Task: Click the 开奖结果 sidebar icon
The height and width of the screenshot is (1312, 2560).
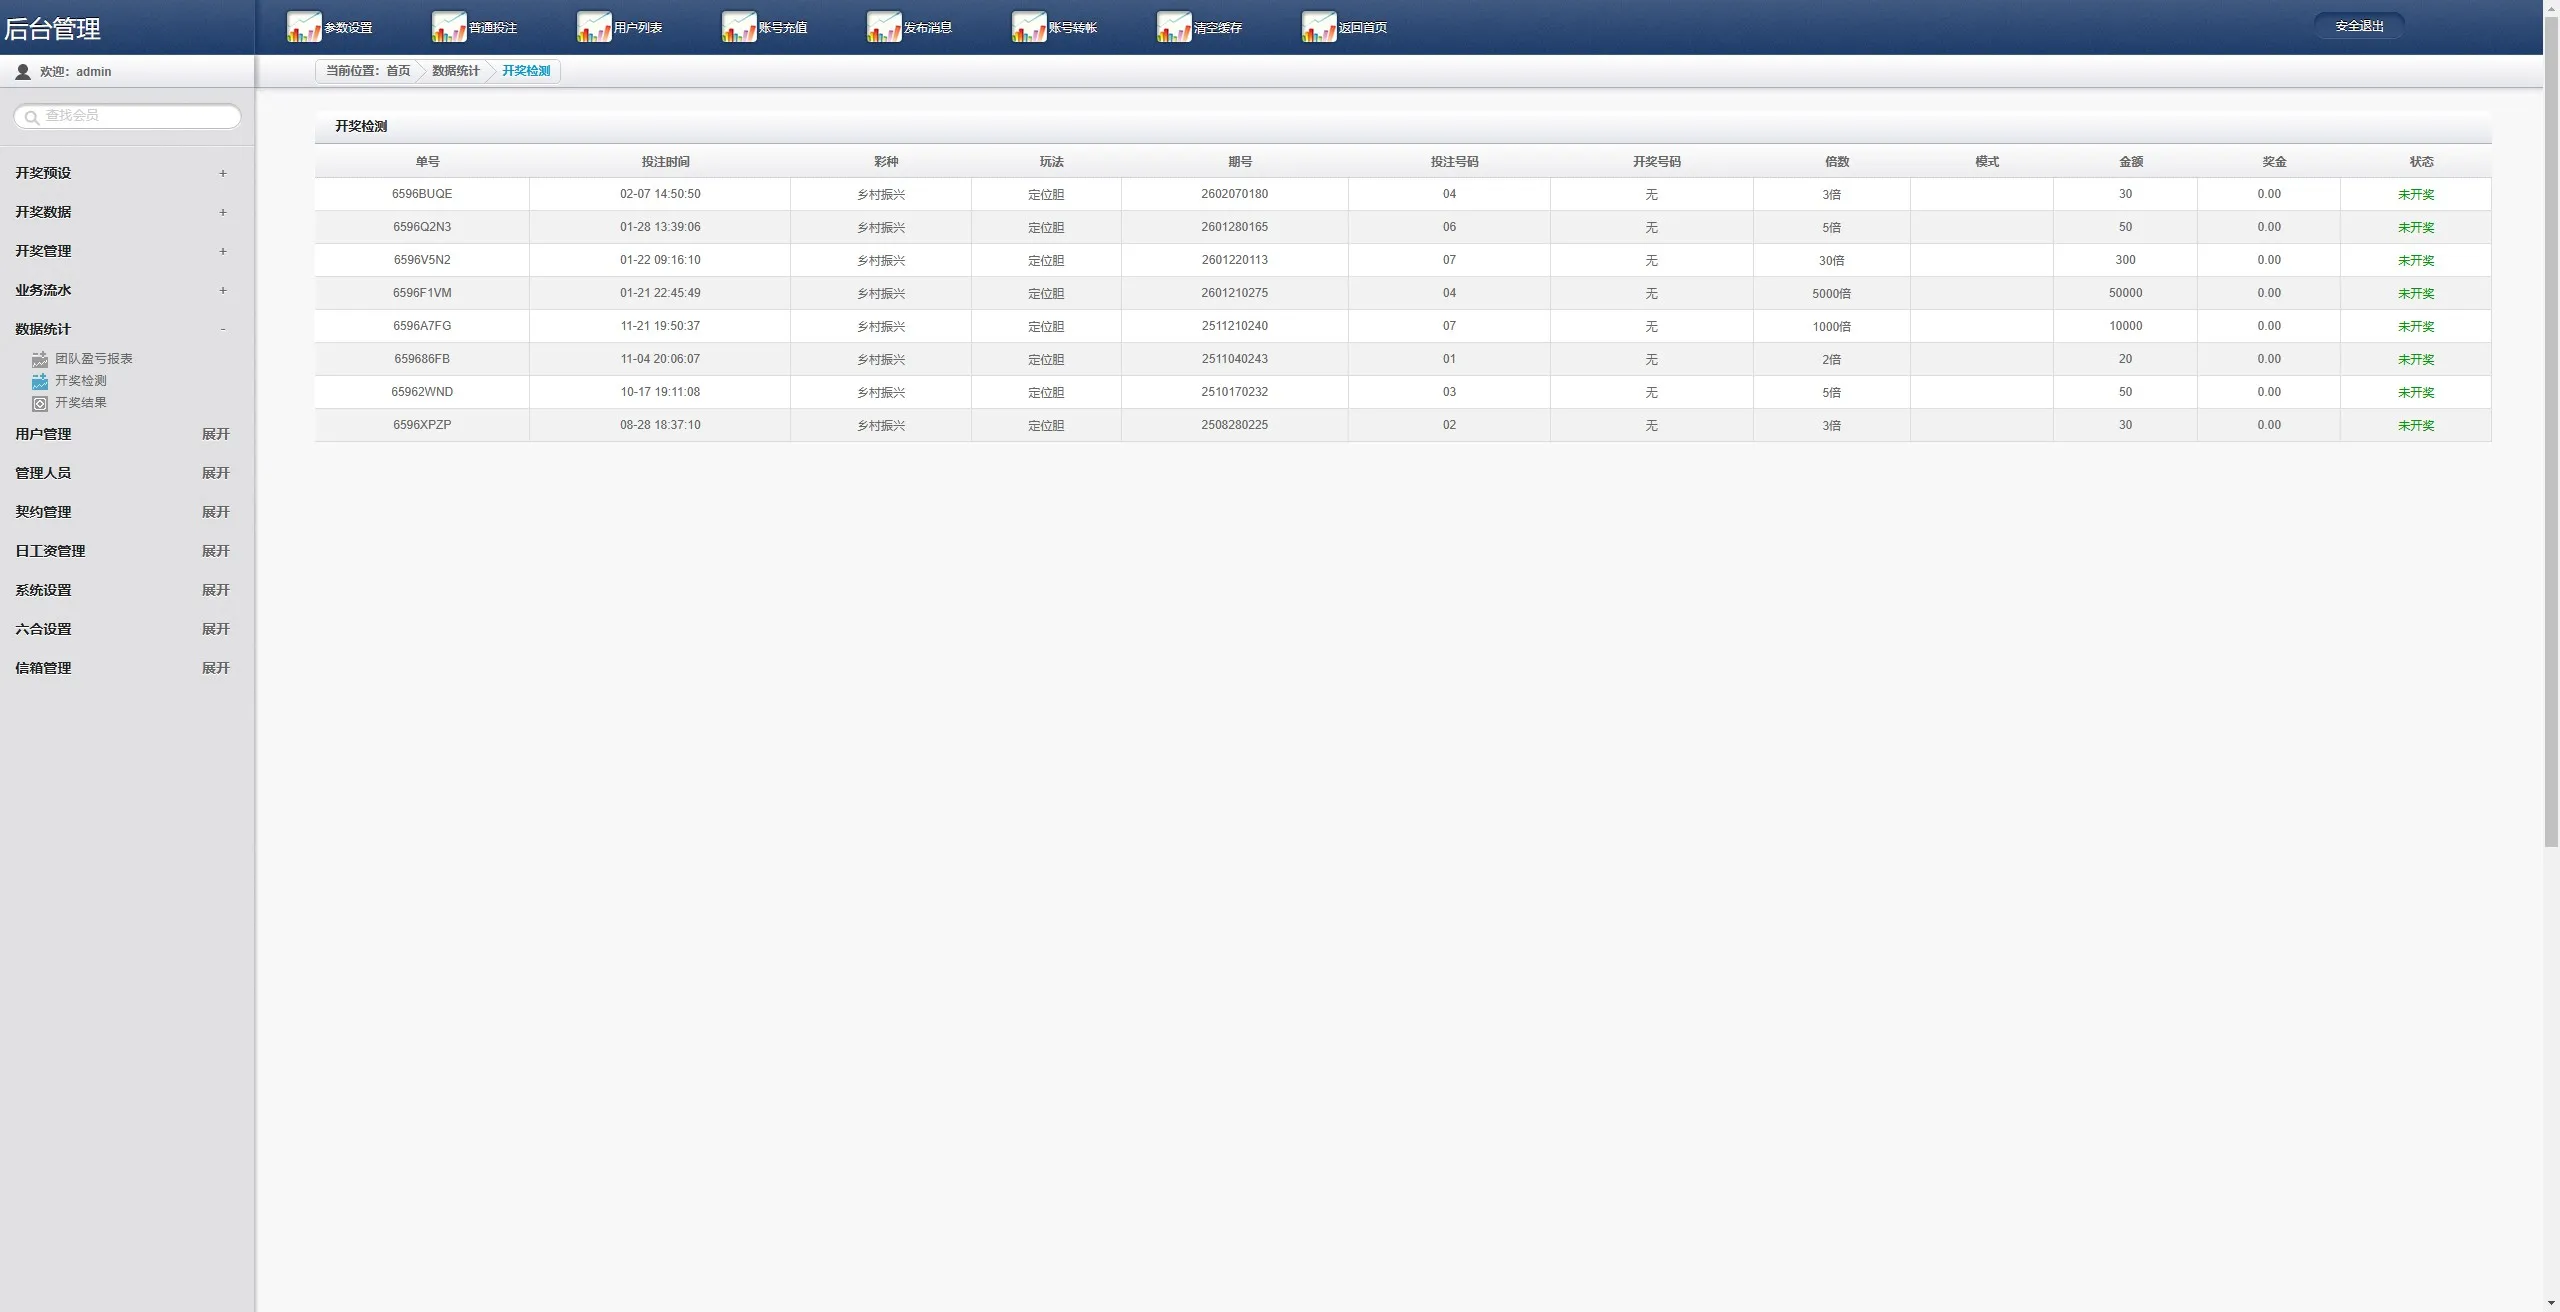Action: (40, 403)
